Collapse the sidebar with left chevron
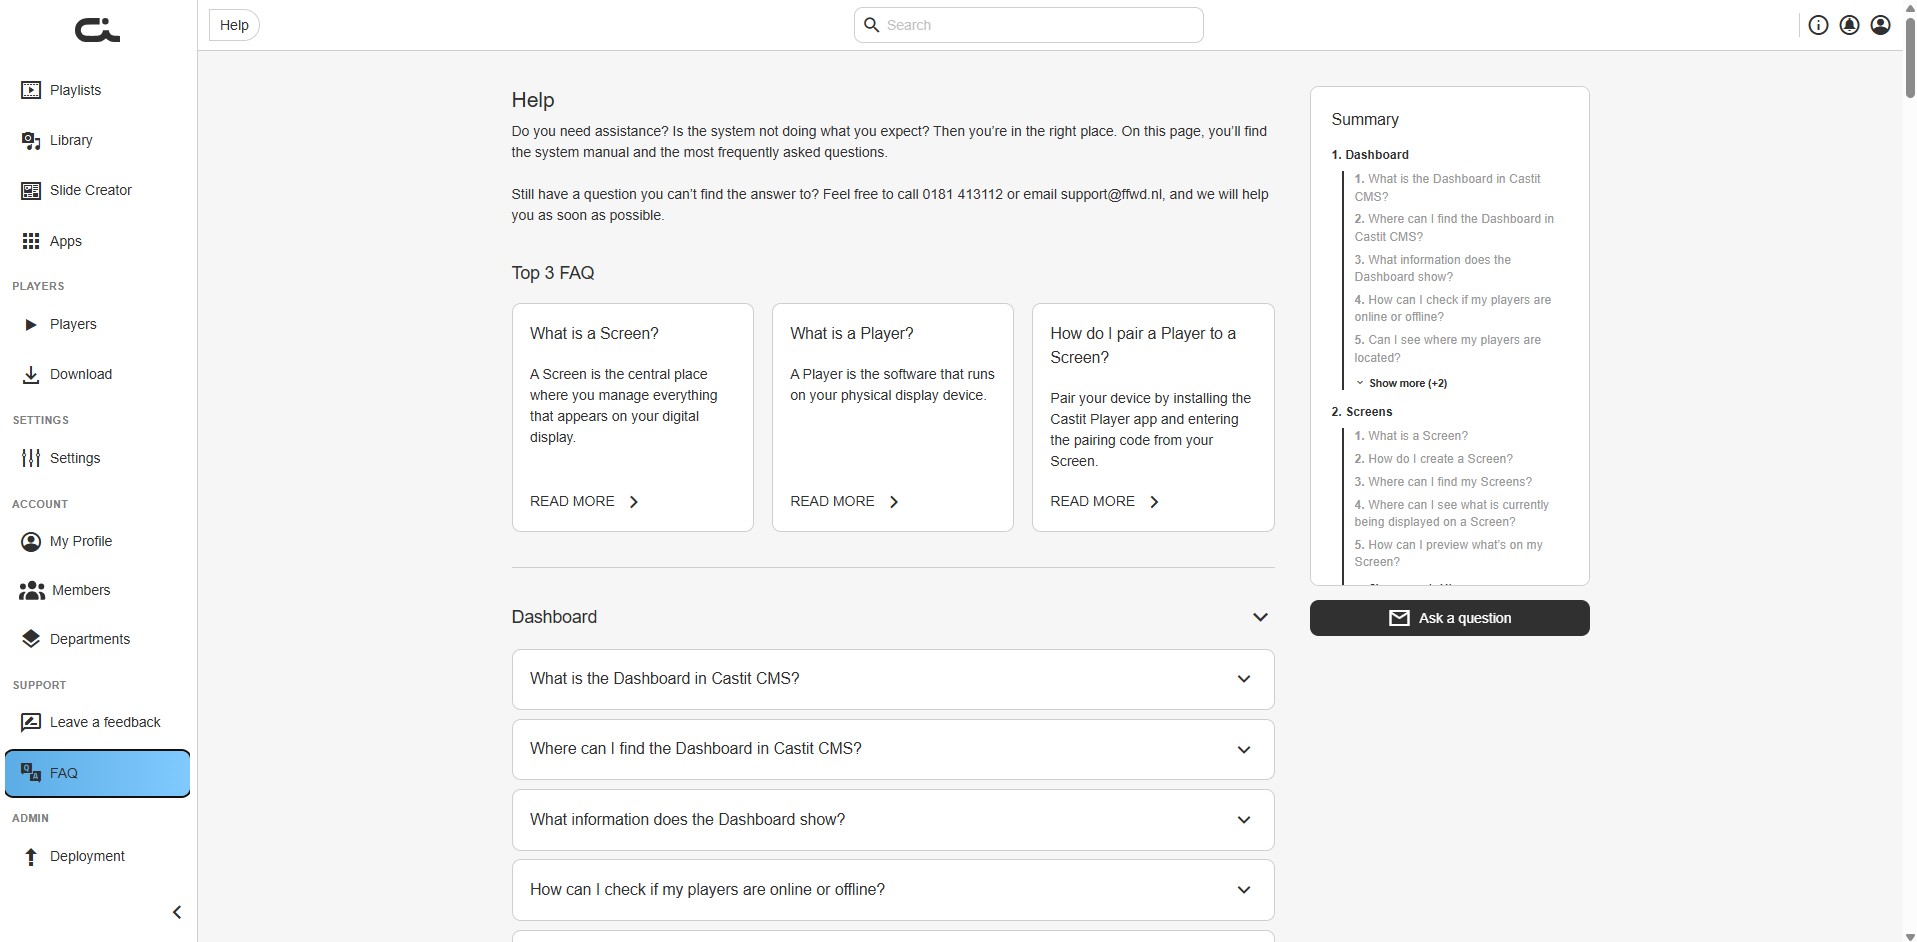This screenshot has width=1917, height=942. (177, 912)
